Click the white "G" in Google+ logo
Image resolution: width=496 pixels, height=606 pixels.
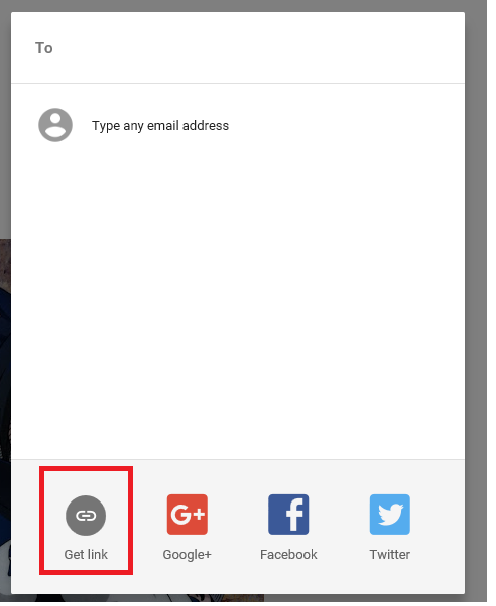click(x=180, y=514)
